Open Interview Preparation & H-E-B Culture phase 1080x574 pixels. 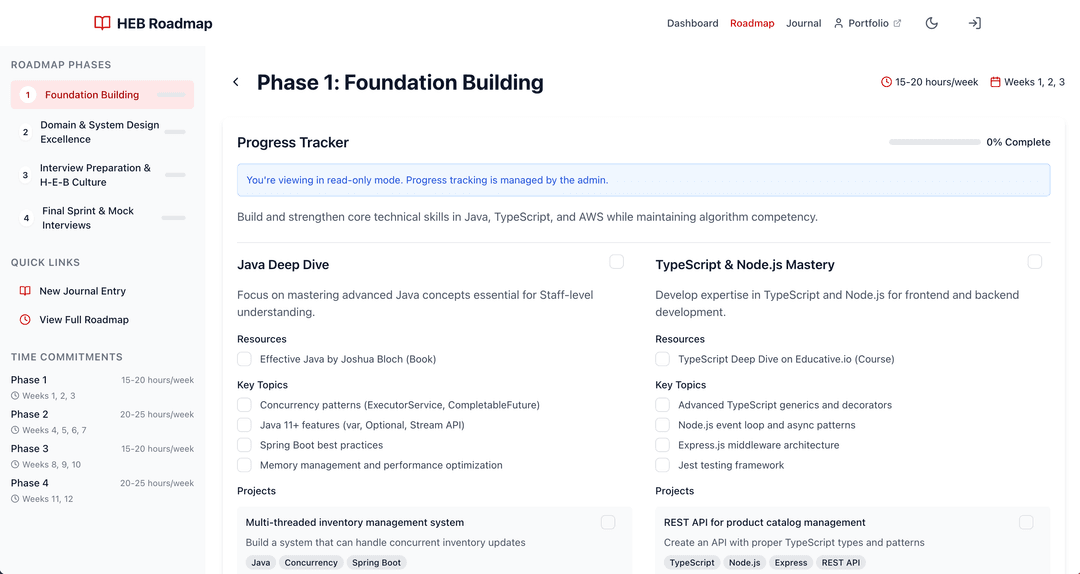(x=95, y=175)
